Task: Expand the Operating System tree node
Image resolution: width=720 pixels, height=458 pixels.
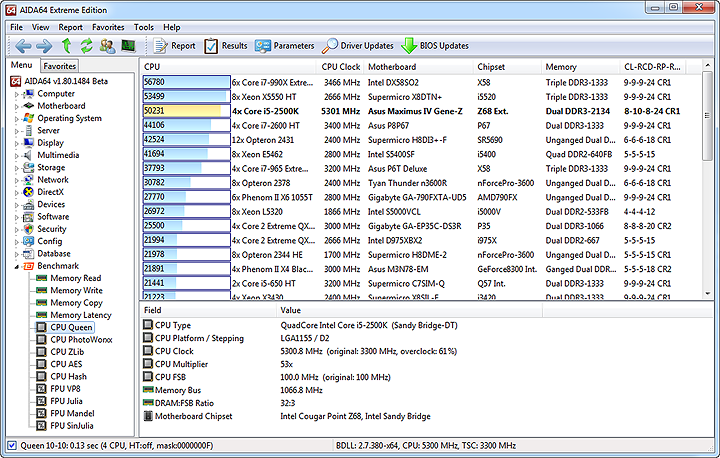Action: coord(17,119)
